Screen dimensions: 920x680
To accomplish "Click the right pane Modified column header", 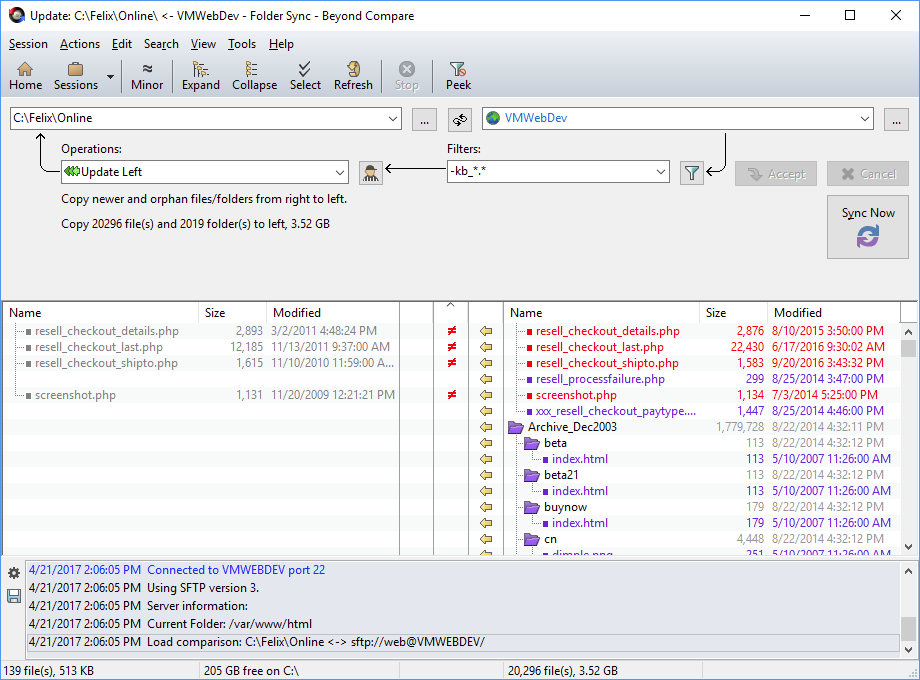I will (x=833, y=313).
